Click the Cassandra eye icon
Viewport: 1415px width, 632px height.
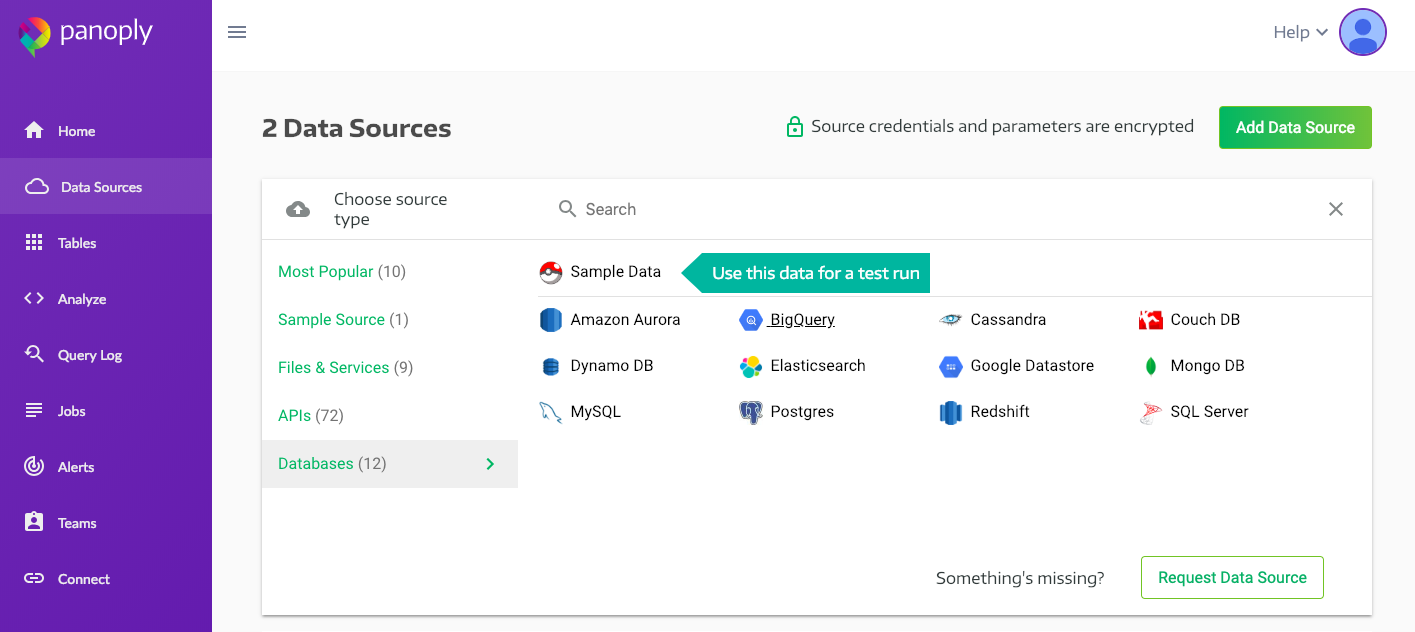click(x=951, y=320)
